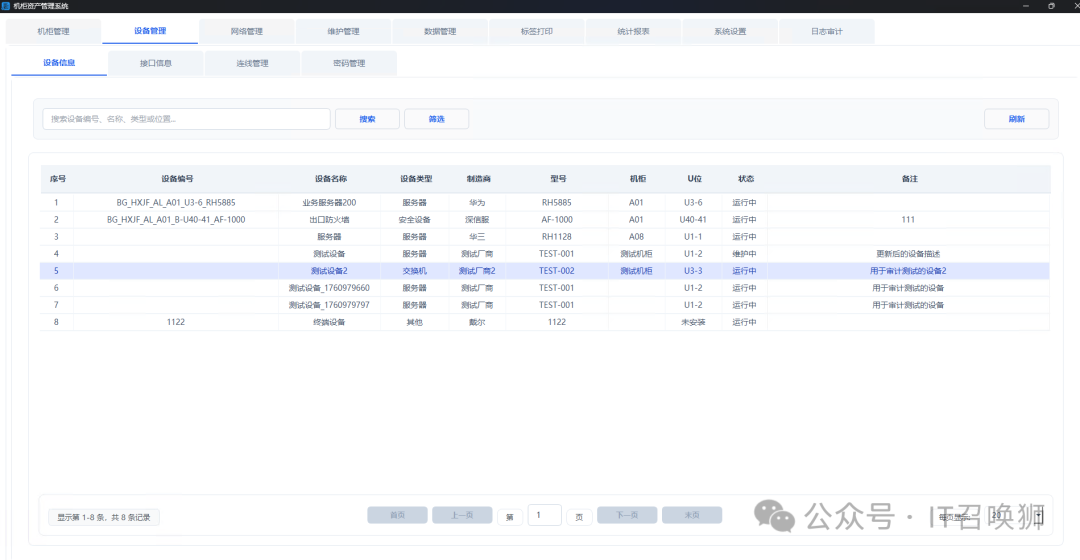Open the 日志审计 tab
This screenshot has height=560, width=1080.
click(826, 31)
